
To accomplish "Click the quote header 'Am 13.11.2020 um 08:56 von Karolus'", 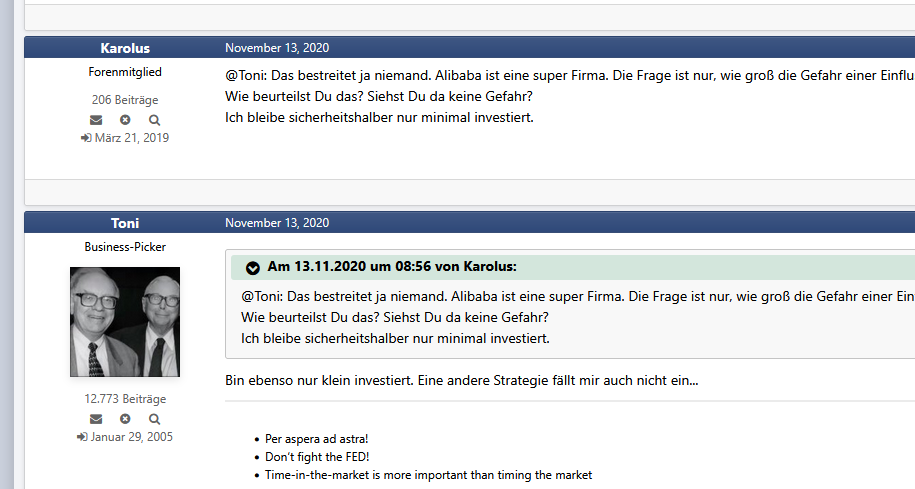I will point(392,267).
